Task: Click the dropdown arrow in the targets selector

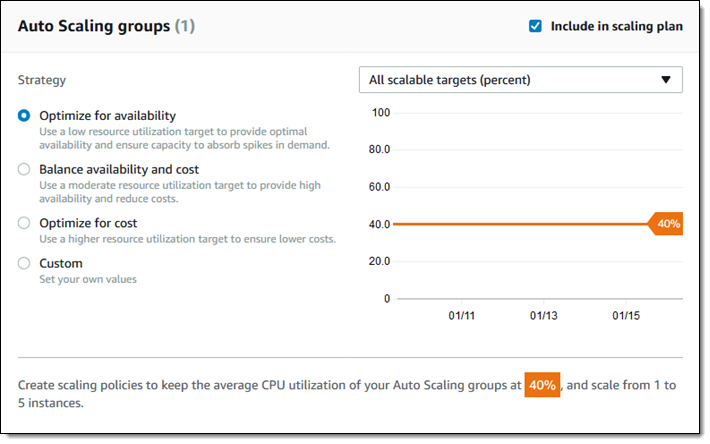Action: coord(665,80)
